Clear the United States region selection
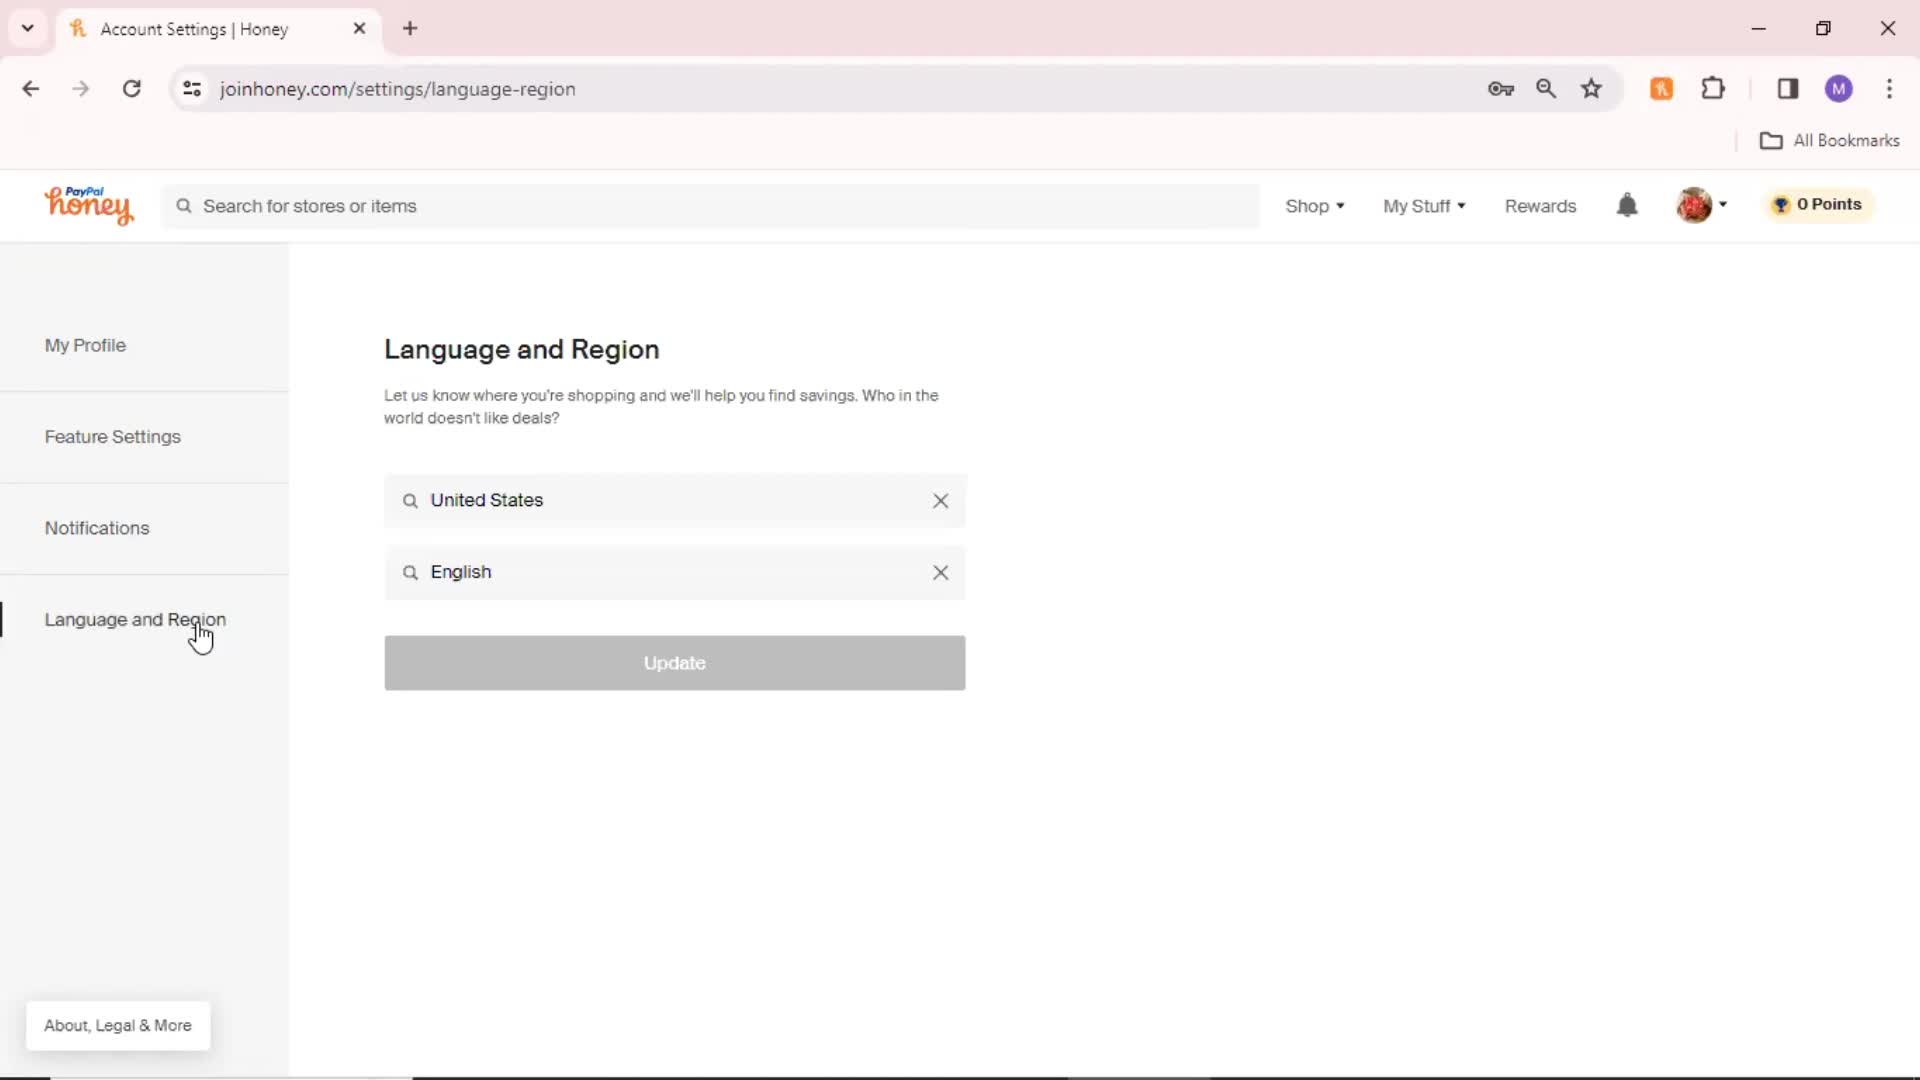The width and height of the screenshot is (1920, 1080). point(940,498)
